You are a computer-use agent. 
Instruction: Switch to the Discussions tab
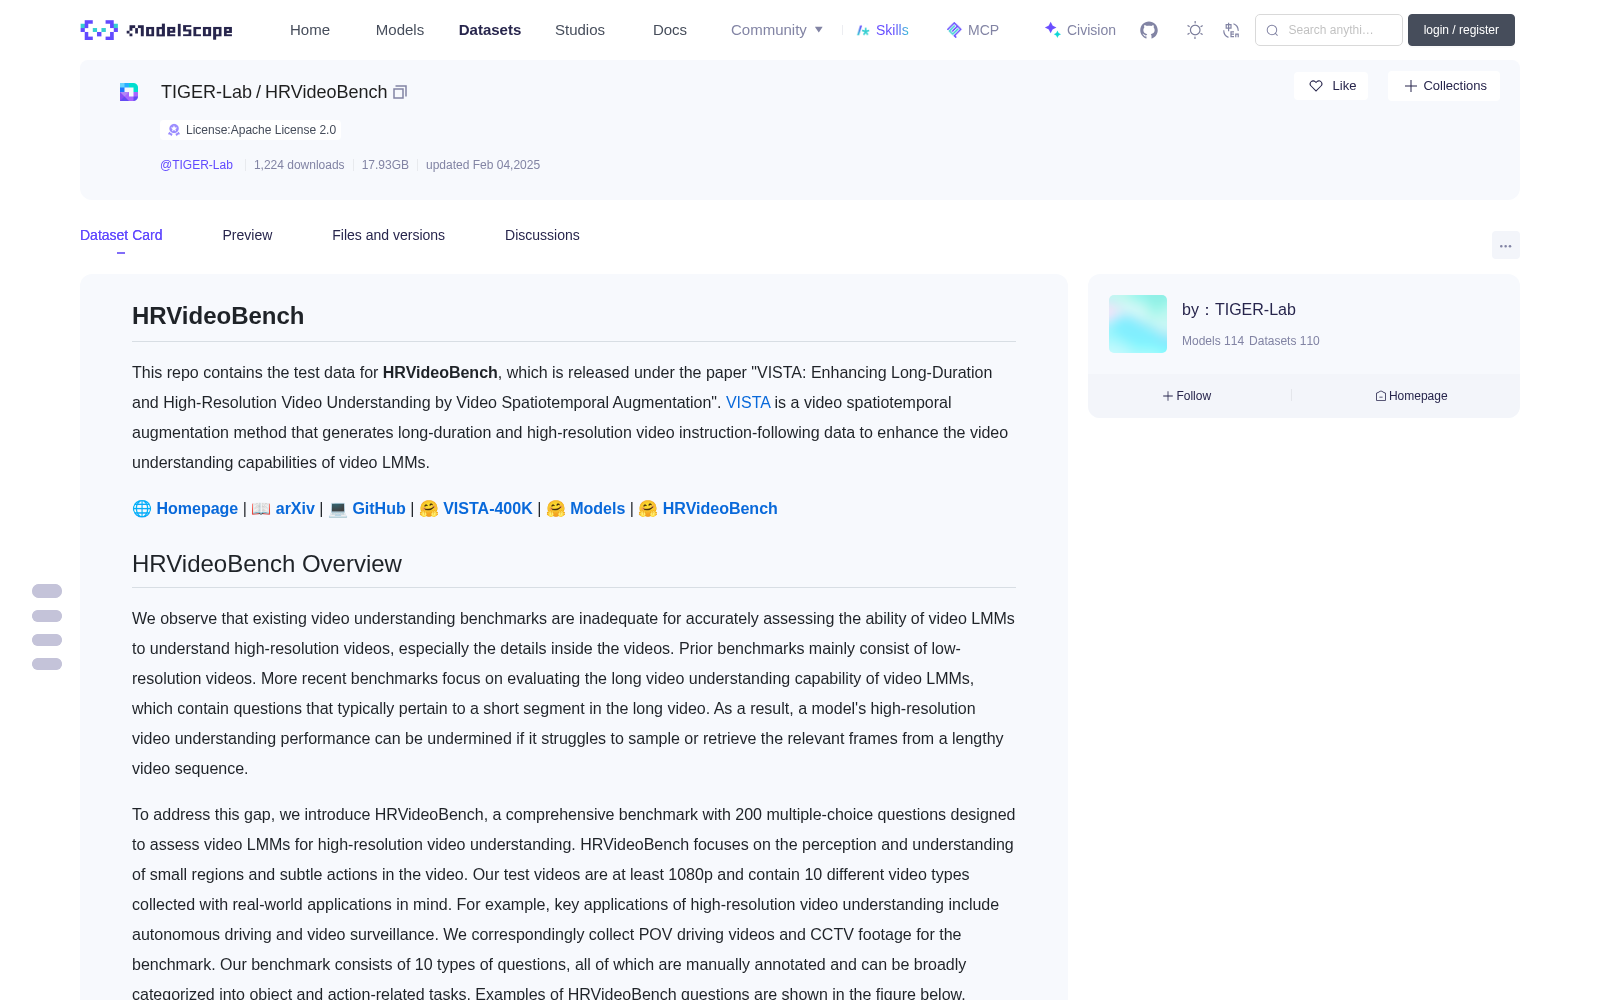point(542,235)
